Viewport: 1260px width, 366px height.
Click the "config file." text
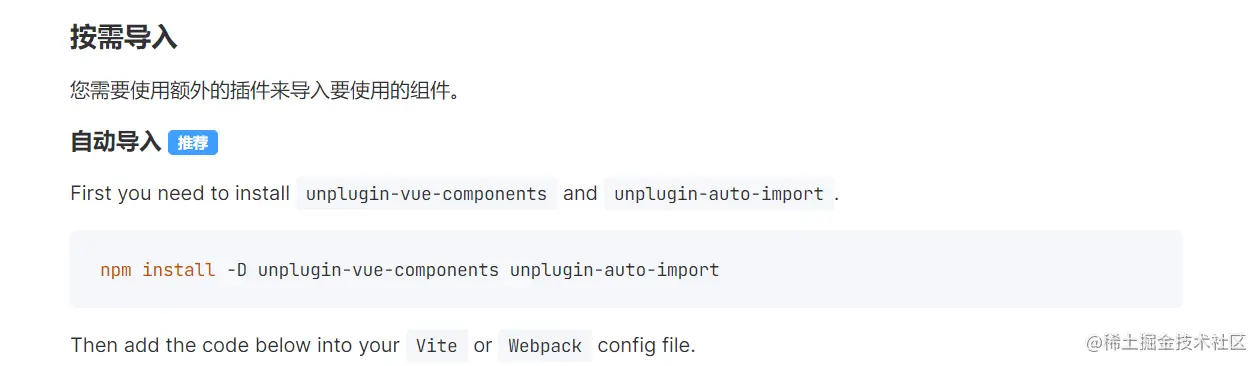click(646, 346)
